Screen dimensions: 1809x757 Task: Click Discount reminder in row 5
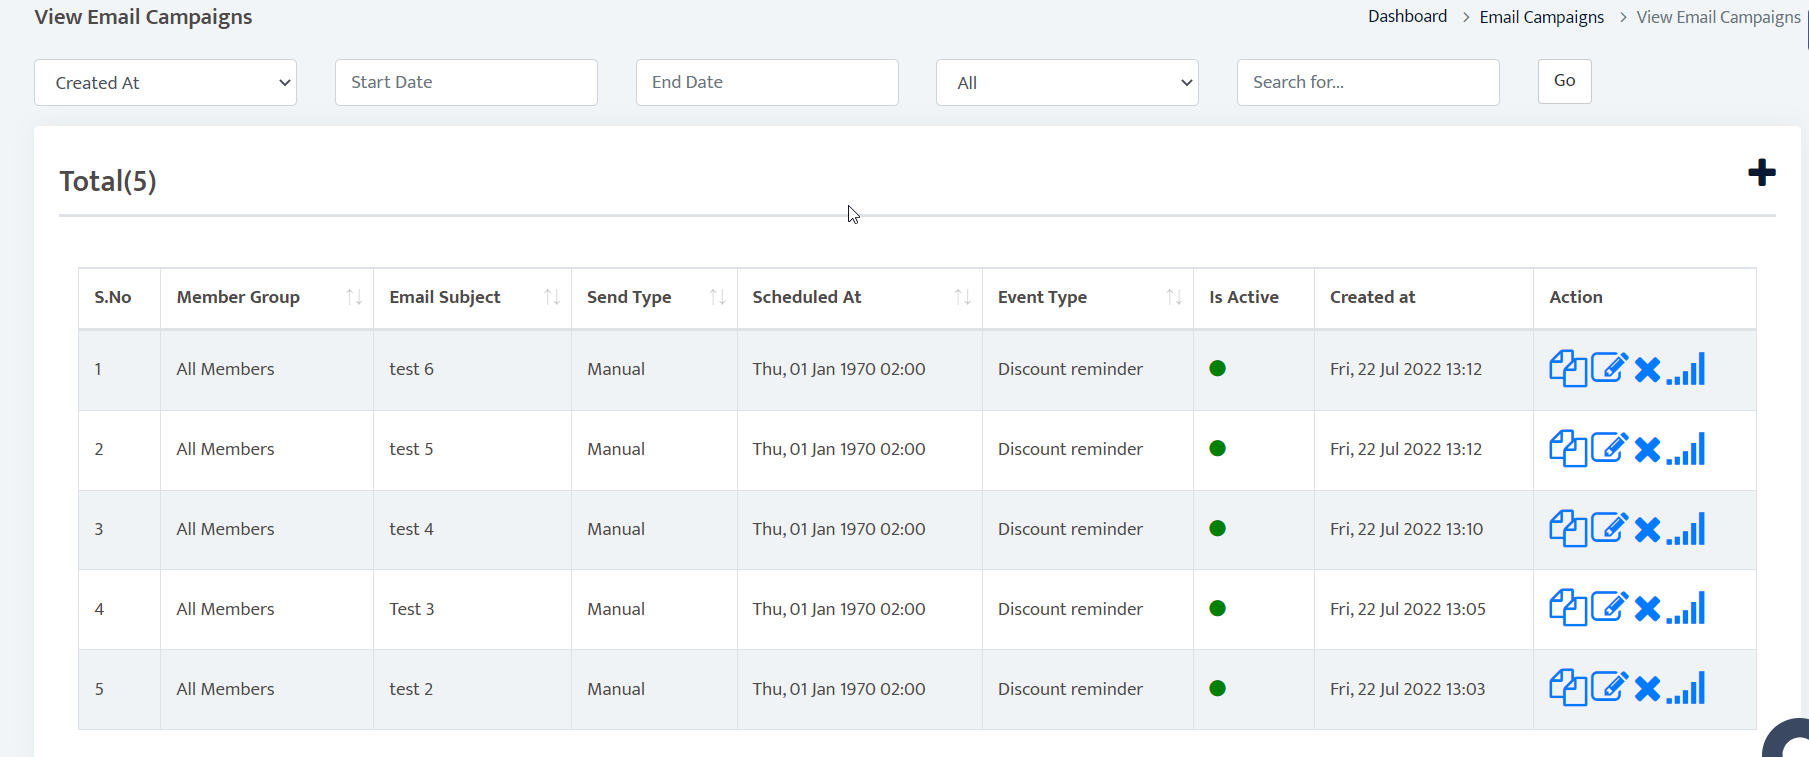point(1070,689)
